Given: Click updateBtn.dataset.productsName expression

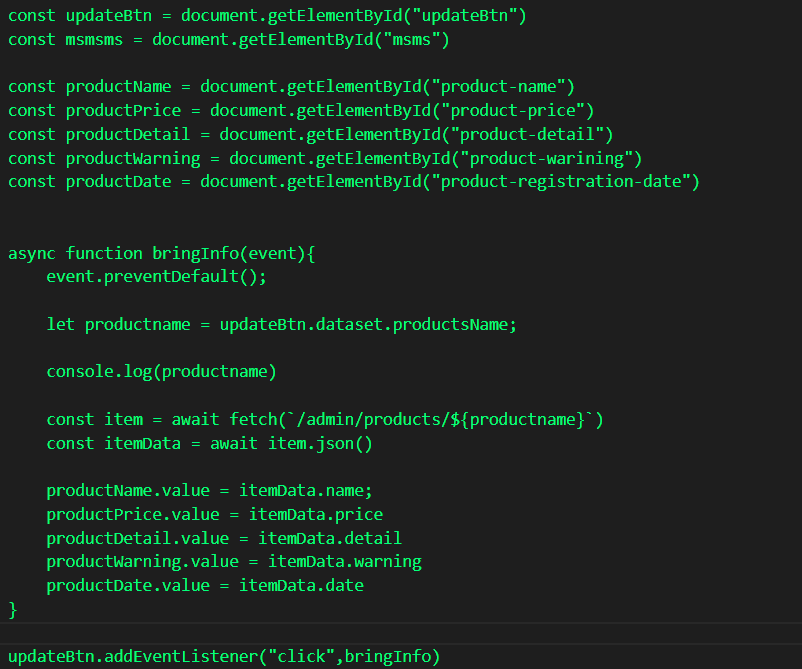Looking at the screenshot, I should (364, 324).
